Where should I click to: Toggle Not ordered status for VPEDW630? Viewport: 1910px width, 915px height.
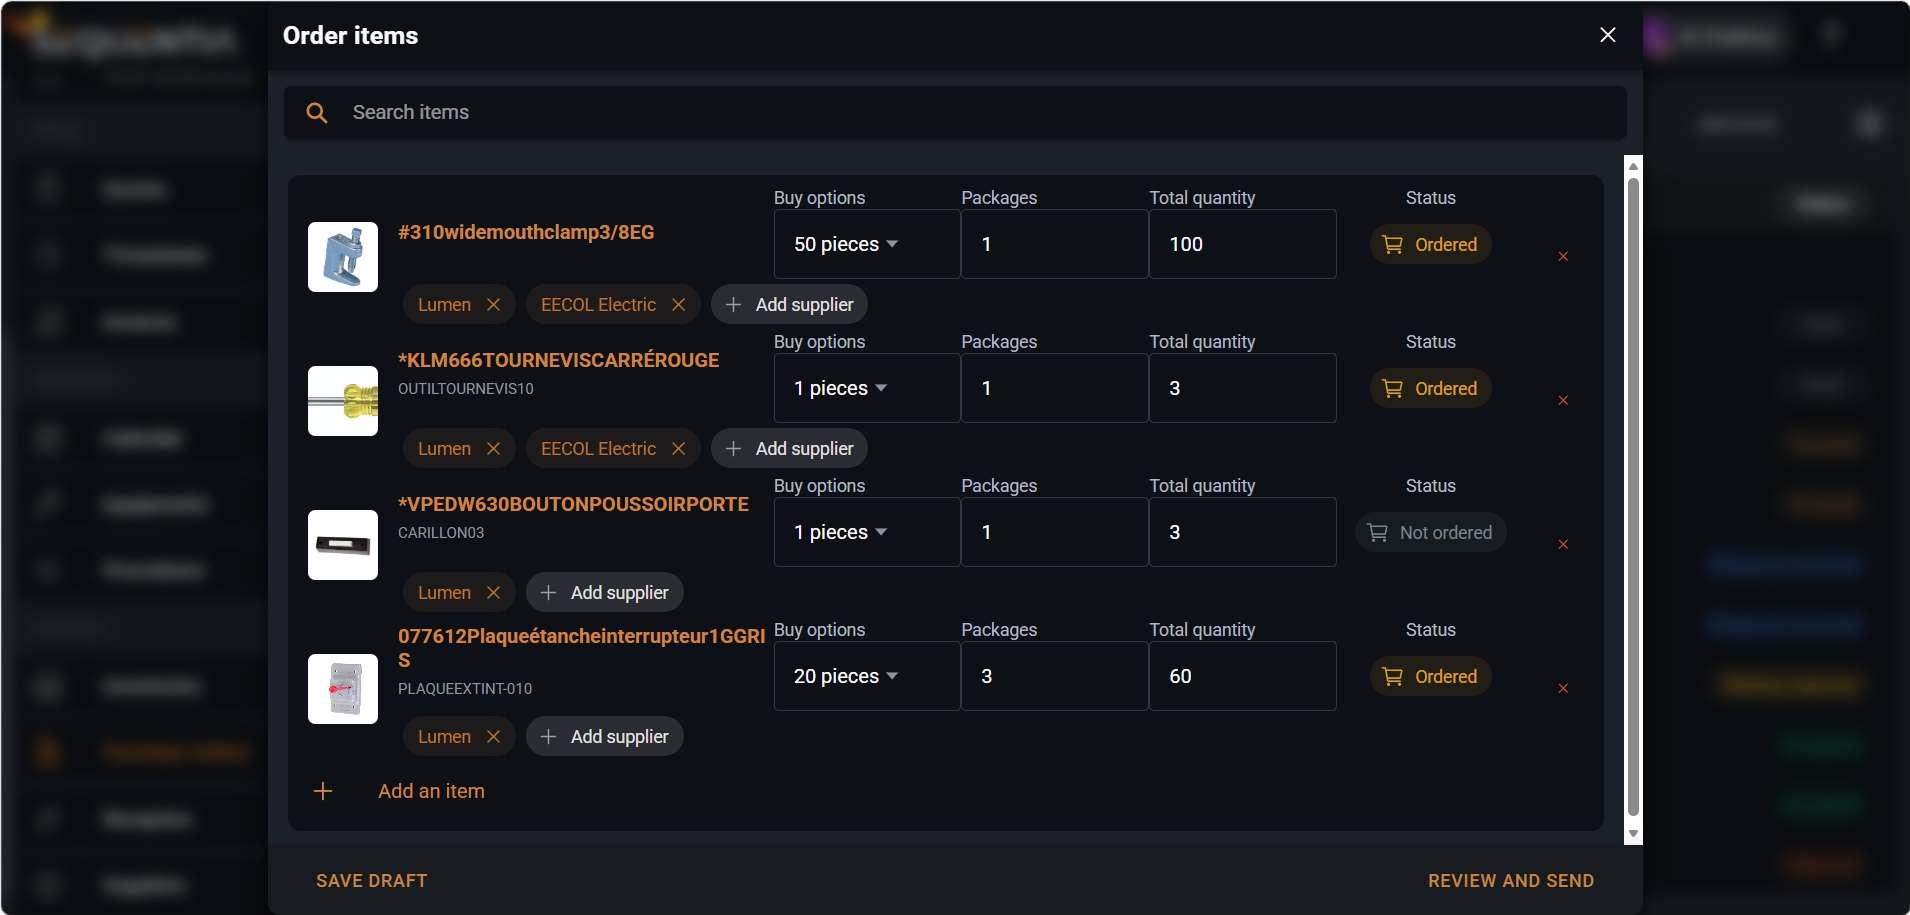(1430, 532)
